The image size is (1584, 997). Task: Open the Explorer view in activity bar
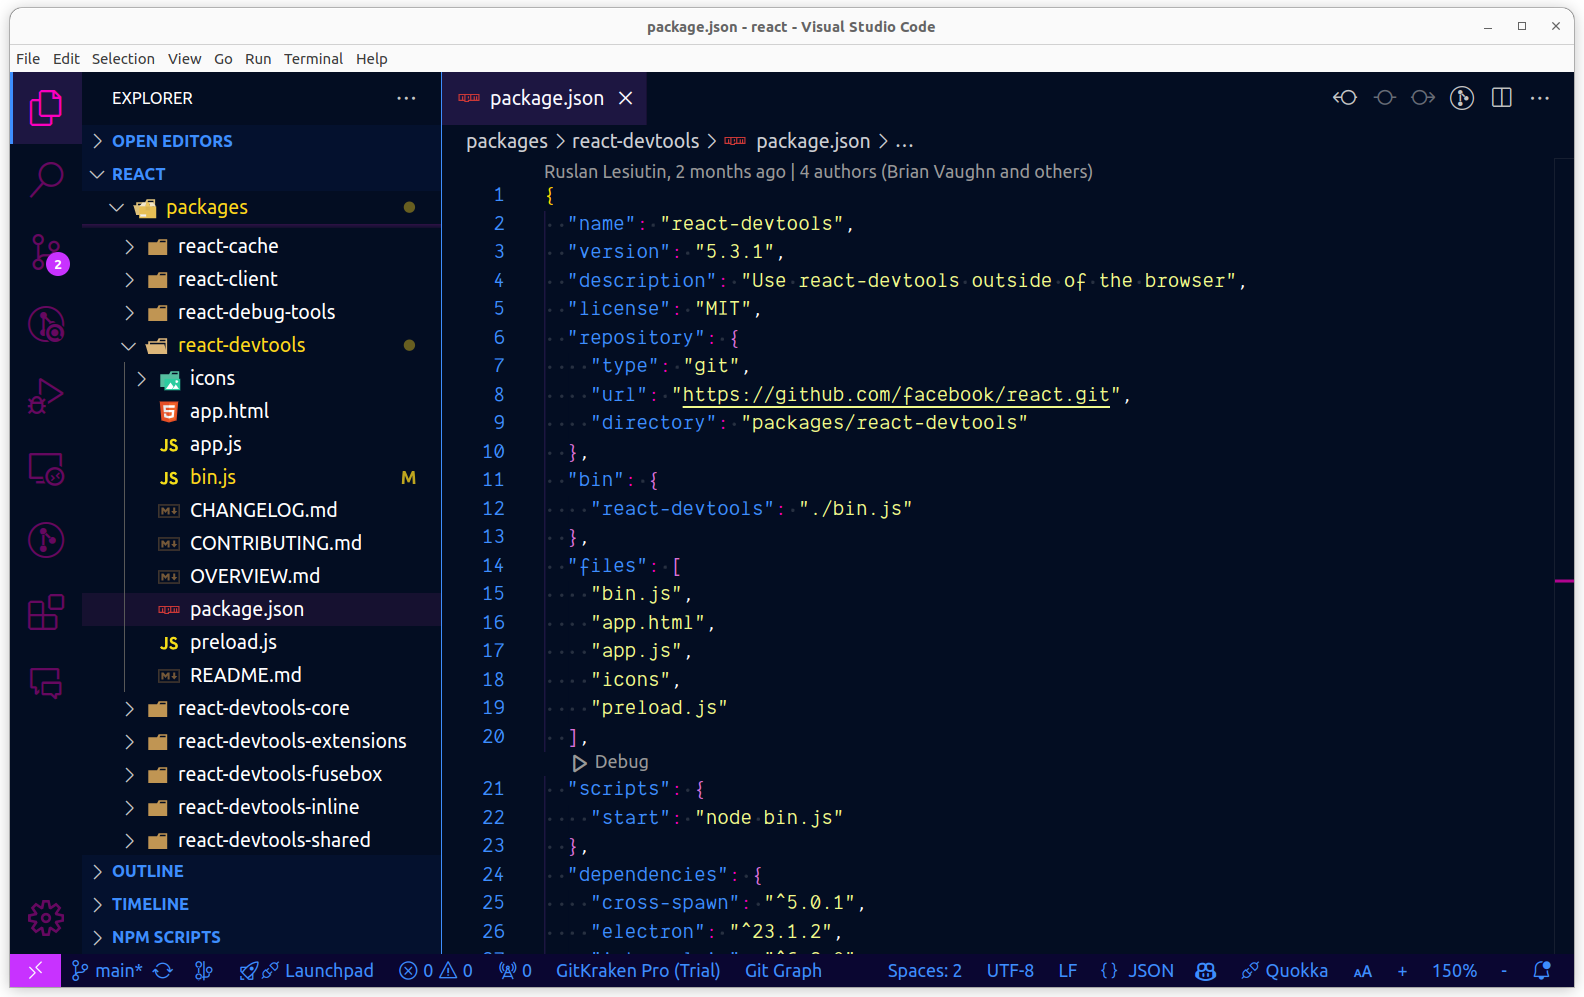pos(46,108)
